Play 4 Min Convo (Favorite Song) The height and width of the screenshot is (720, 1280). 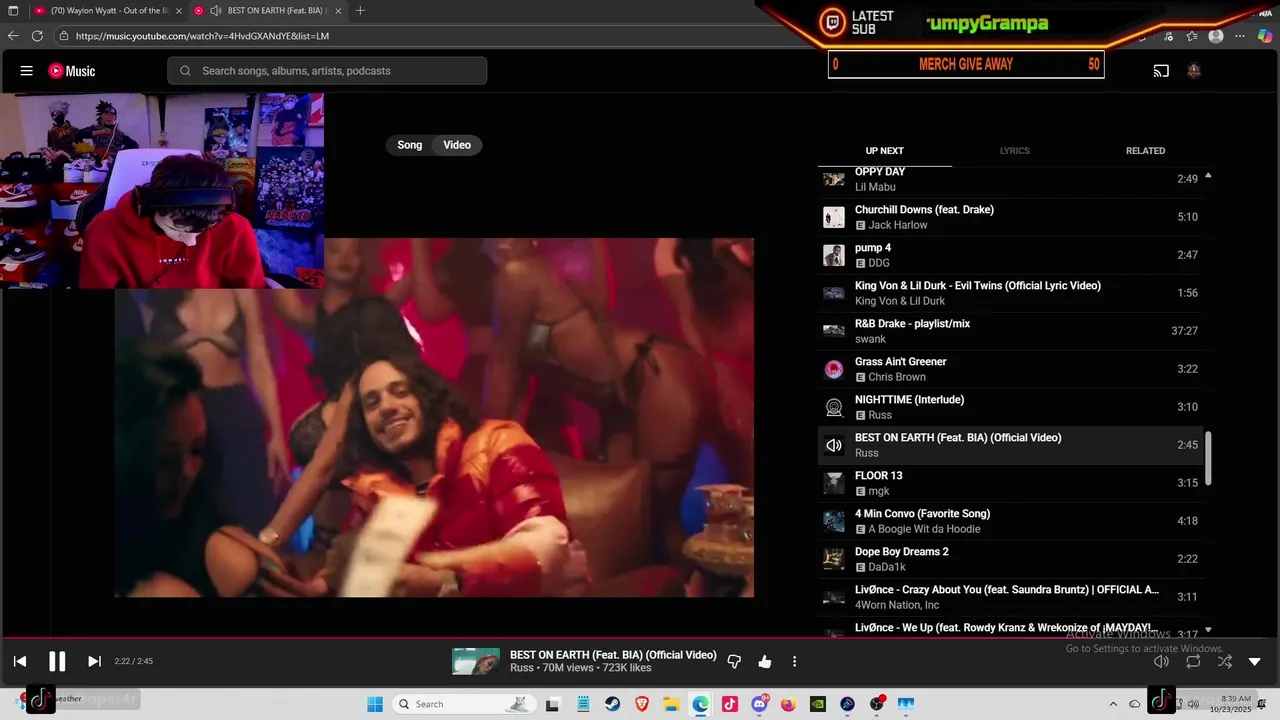click(x=1010, y=521)
